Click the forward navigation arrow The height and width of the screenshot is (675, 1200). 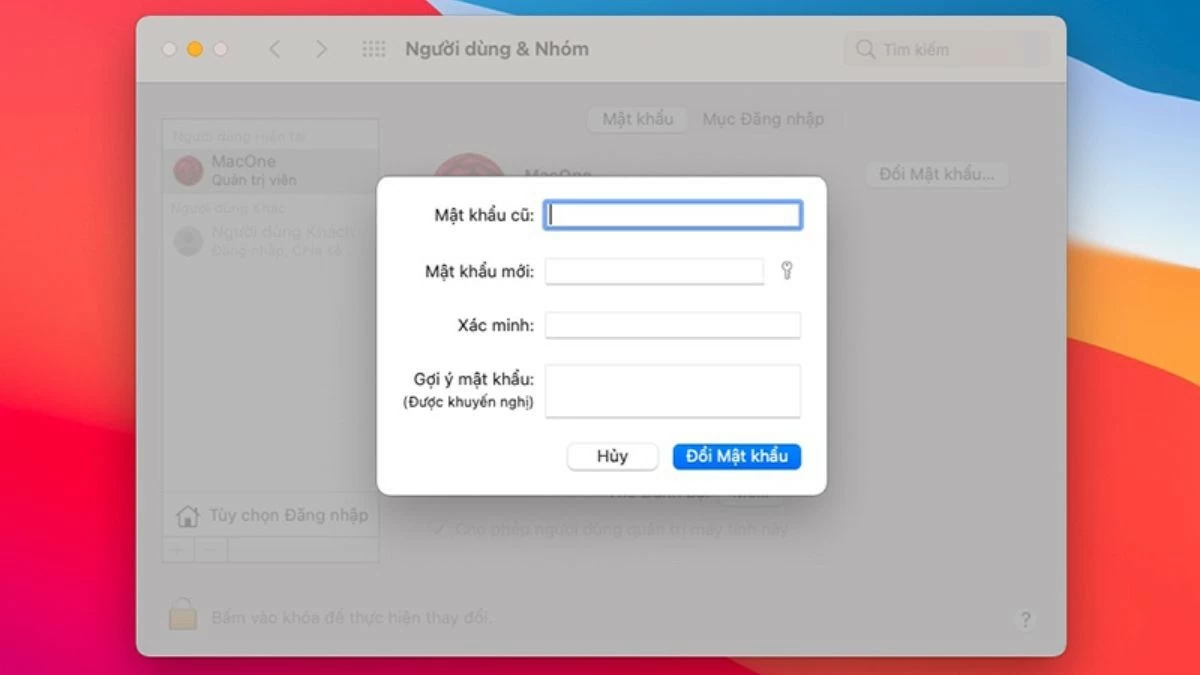pyautogui.click(x=321, y=48)
